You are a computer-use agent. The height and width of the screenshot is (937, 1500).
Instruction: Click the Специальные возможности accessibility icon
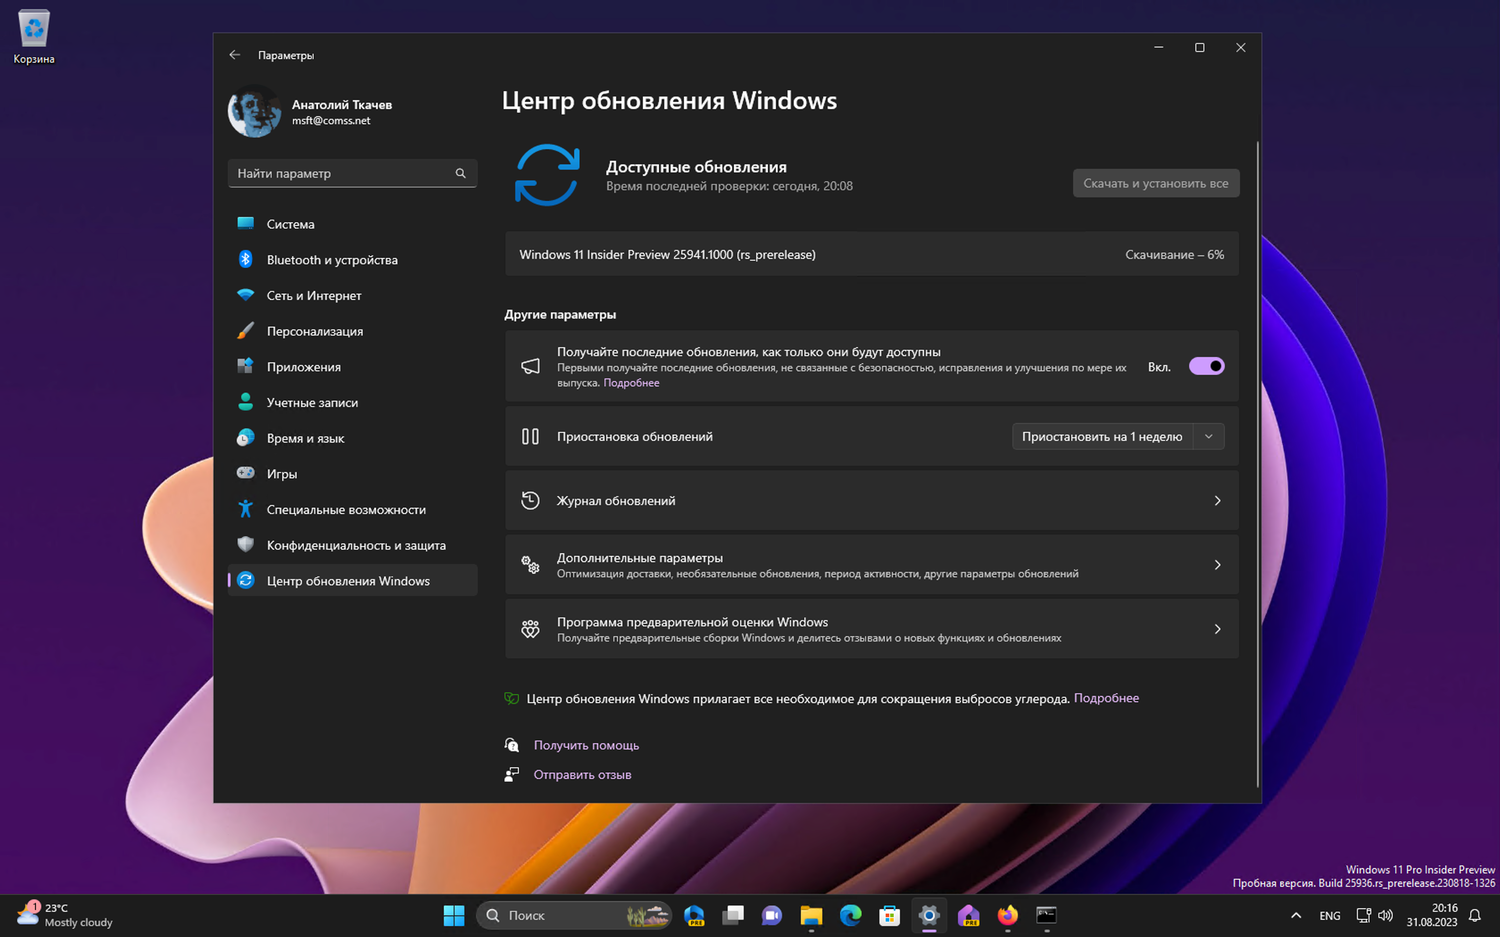[x=246, y=509]
